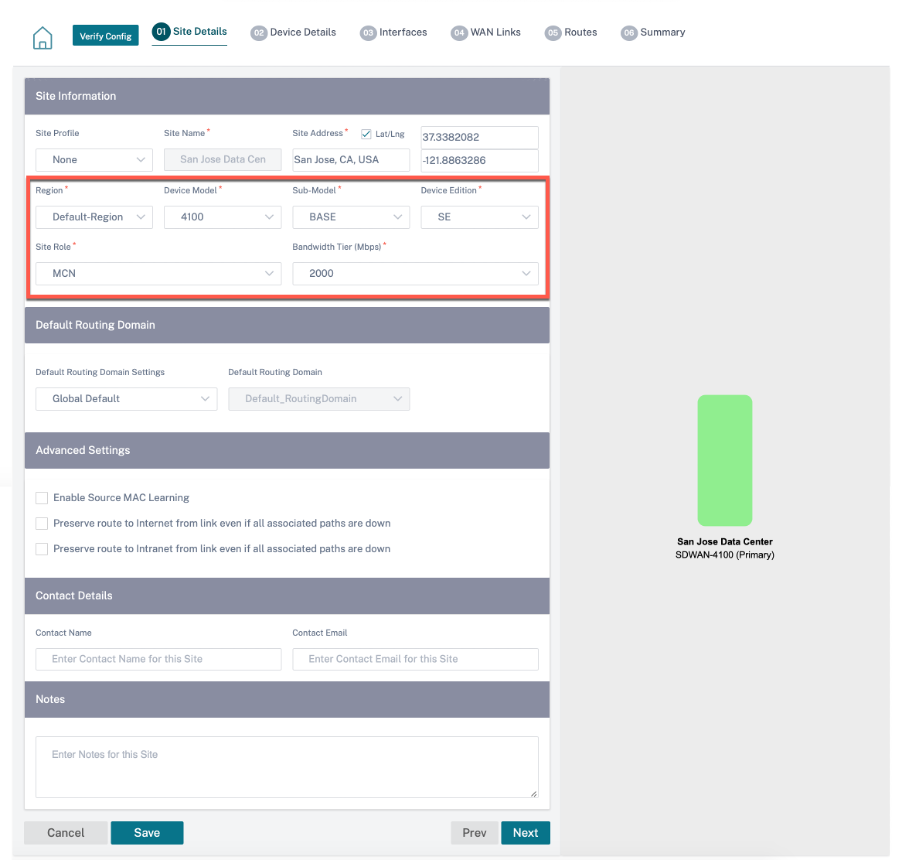Open the Device Model dropdown
902x860 pixels.
223,217
